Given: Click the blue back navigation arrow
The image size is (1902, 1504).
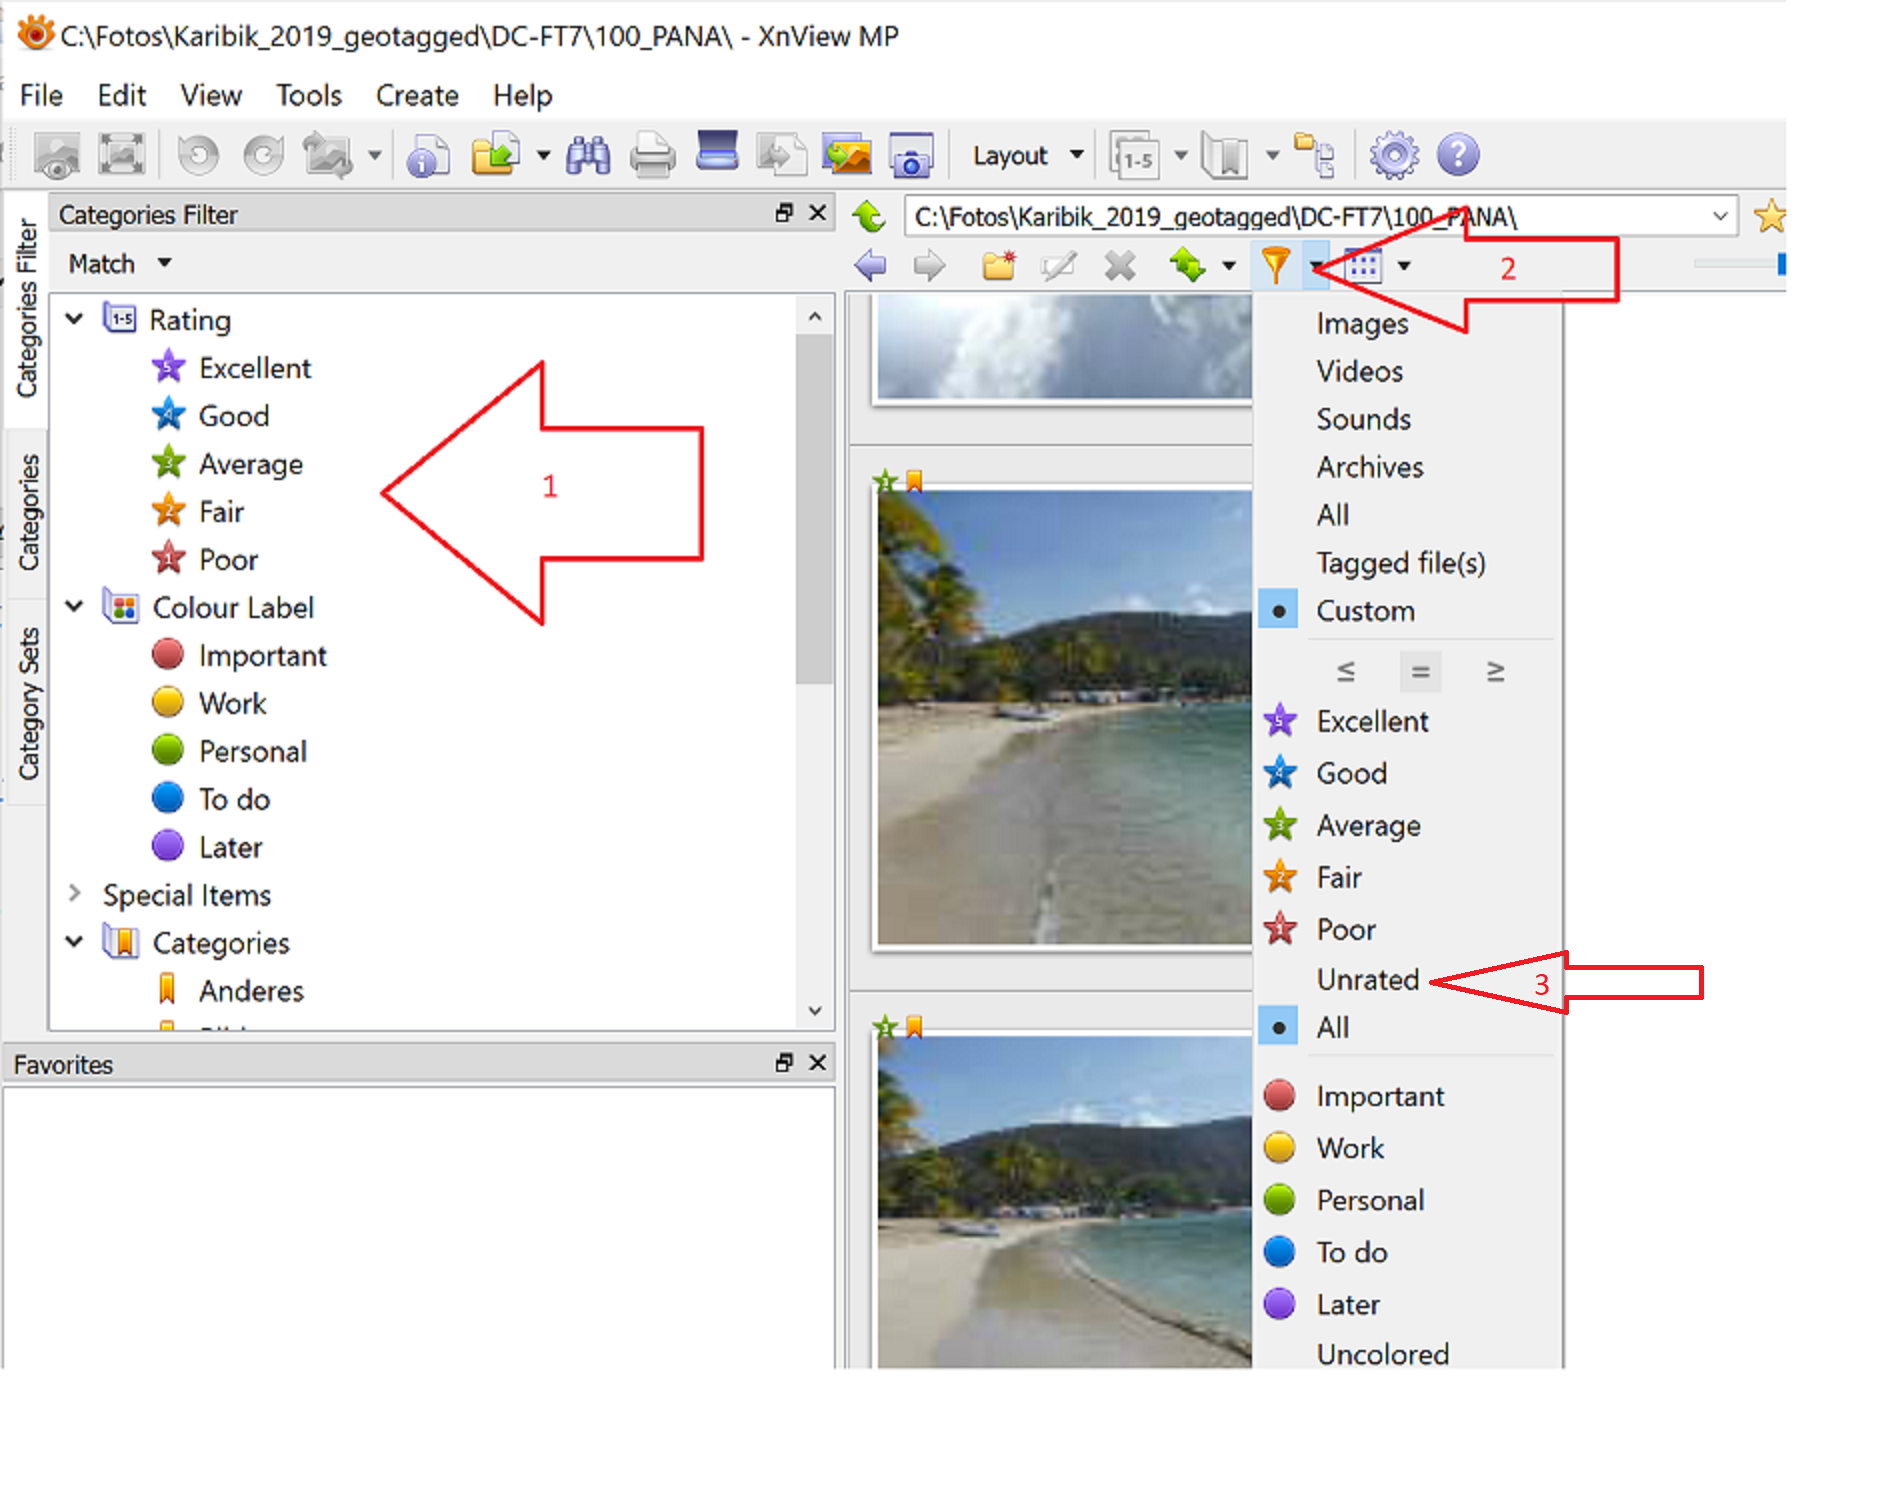Looking at the screenshot, I should (x=871, y=265).
